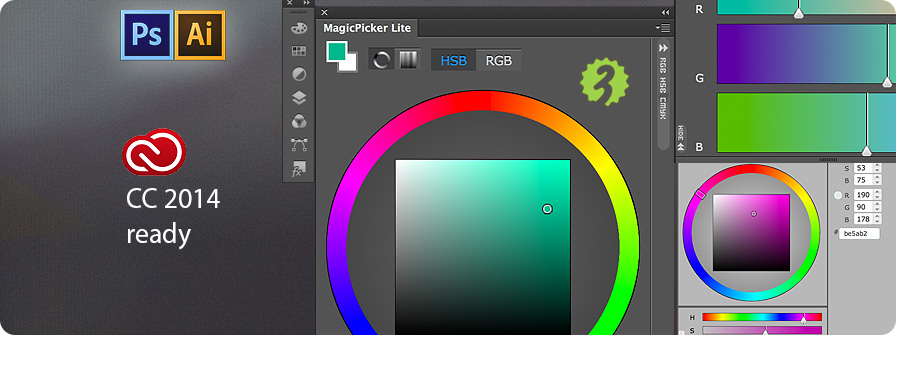The height and width of the screenshot is (380, 900).
Task: Open the MagicPicker Lite panel flyout menu
Action: [x=663, y=28]
